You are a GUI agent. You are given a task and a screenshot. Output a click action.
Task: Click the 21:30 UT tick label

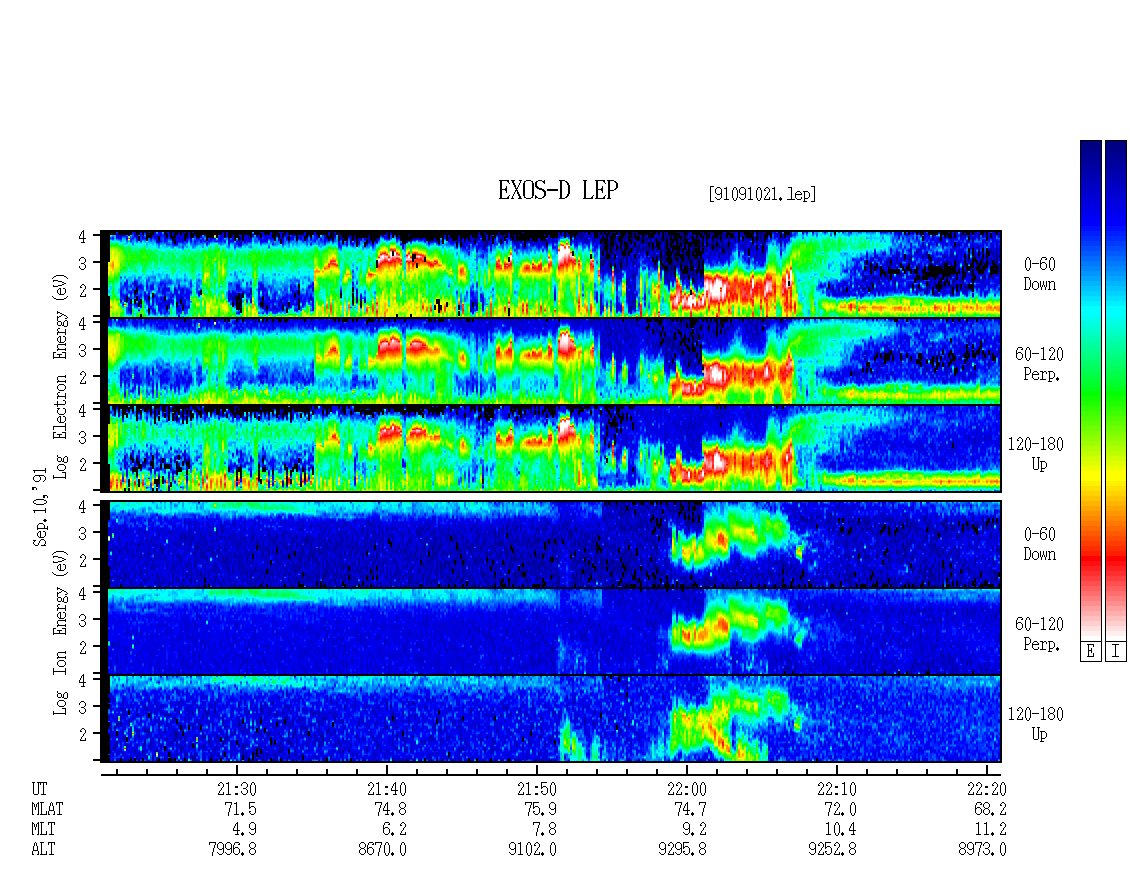coord(236,789)
